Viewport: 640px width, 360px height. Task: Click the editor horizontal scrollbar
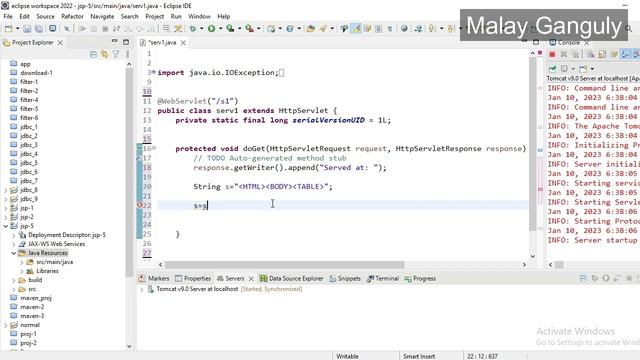pyautogui.click(x=284, y=265)
